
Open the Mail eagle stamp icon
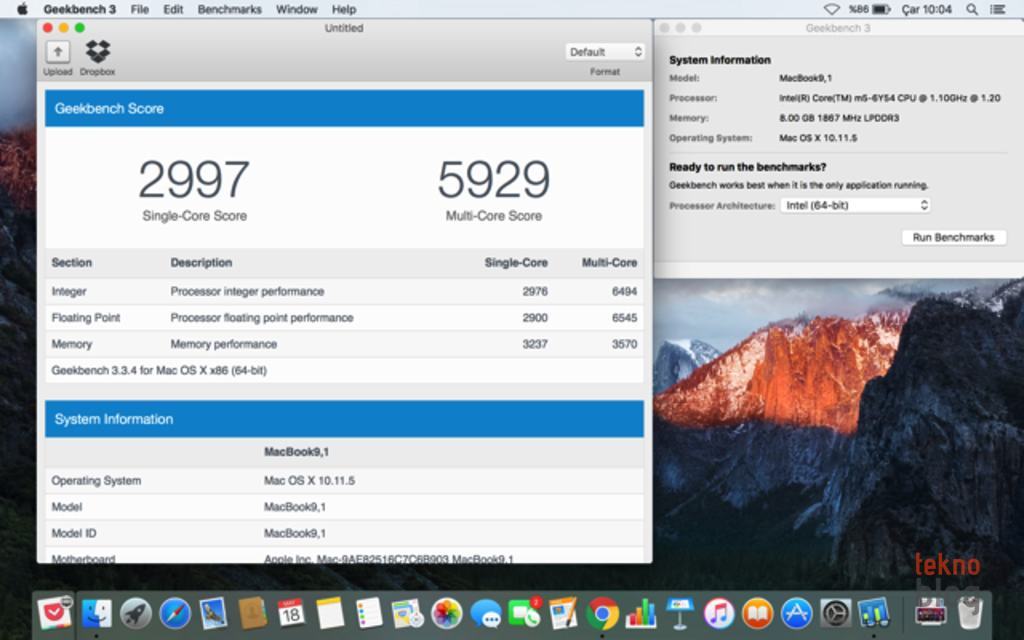pyautogui.click(x=214, y=614)
